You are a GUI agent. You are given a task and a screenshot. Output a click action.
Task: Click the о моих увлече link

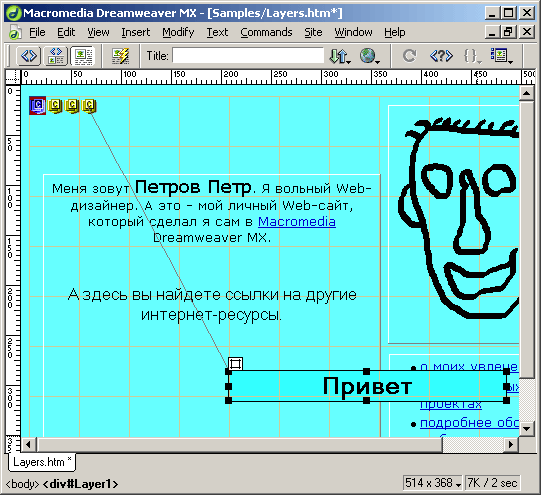click(469, 367)
